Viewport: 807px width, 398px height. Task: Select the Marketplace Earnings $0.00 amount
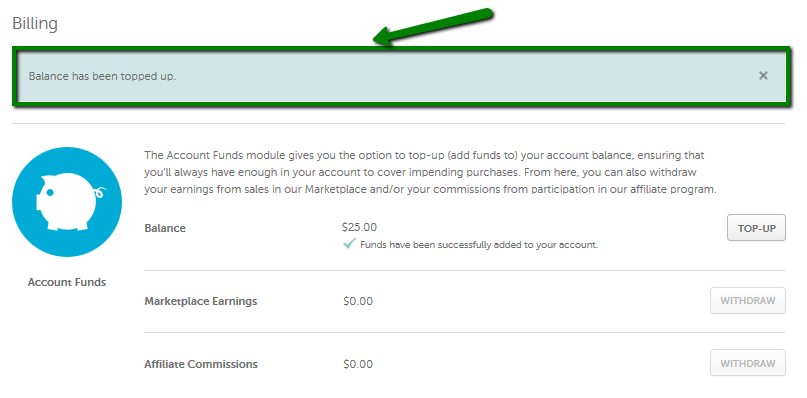click(358, 301)
